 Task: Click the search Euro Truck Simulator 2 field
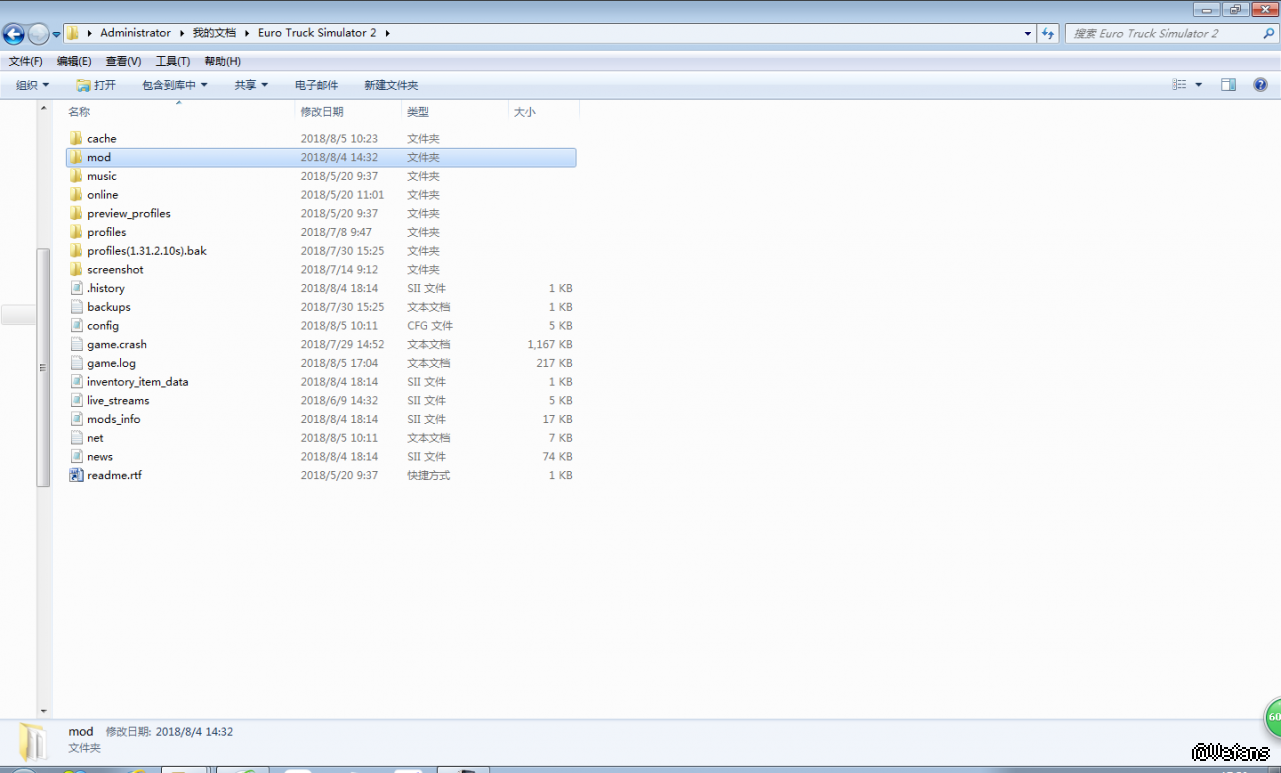[1160, 33]
